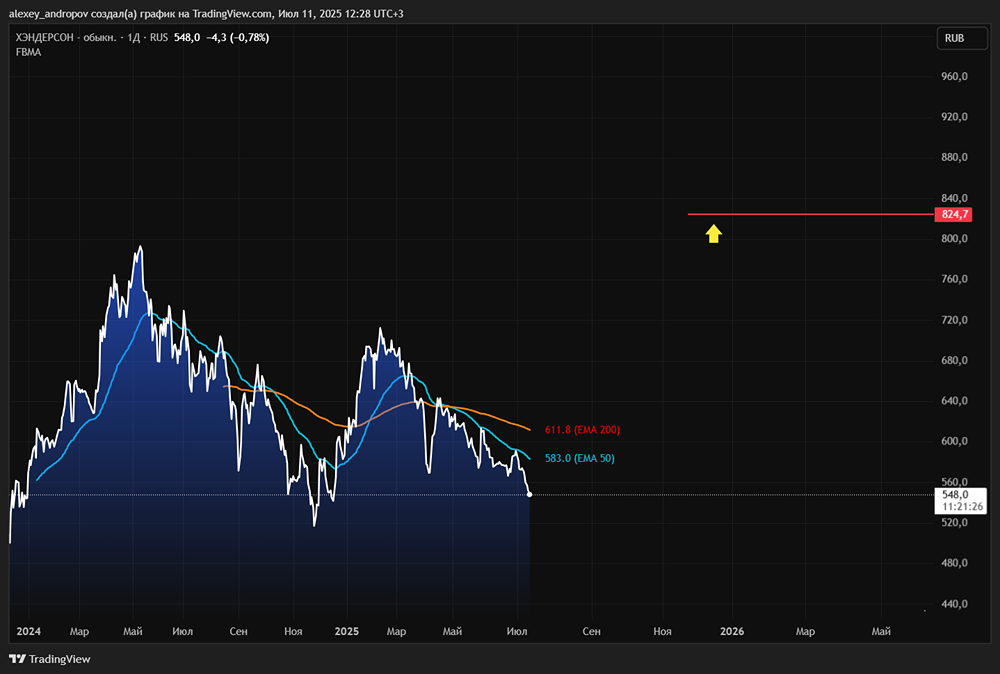Click the yellow up arrow marker
The image size is (1000, 674).
point(713,233)
